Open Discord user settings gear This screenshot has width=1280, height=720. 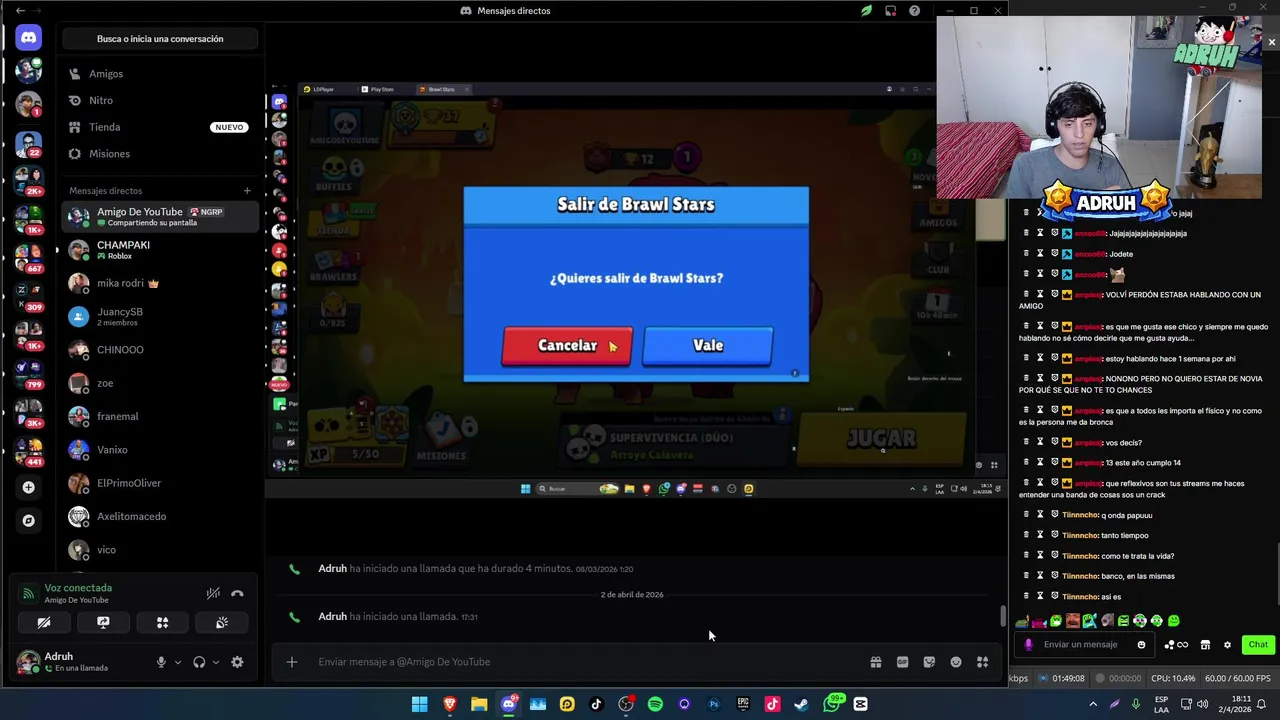[237, 662]
